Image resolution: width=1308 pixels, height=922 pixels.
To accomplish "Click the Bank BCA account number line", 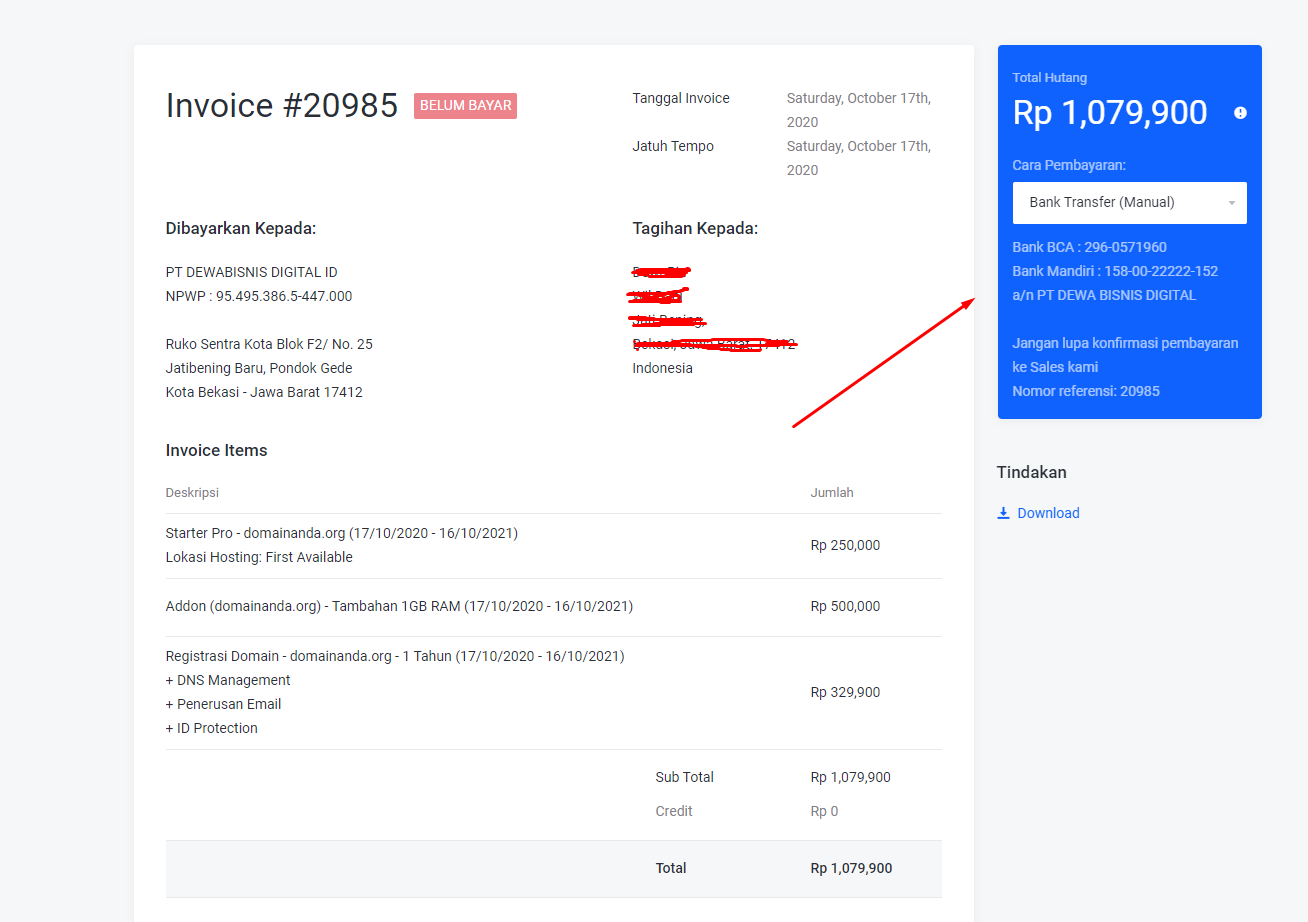I will point(1089,247).
